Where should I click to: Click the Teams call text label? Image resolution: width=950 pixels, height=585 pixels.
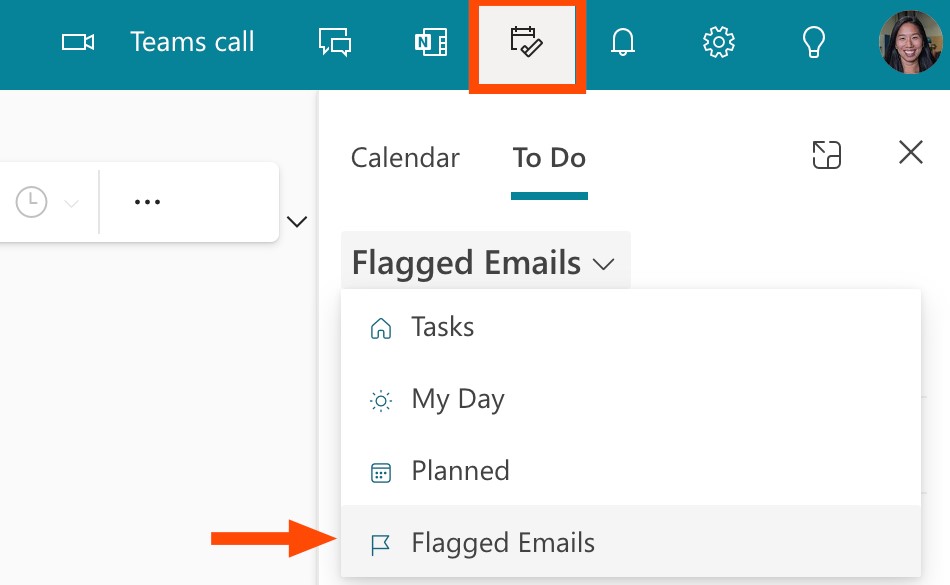(192, 42)
